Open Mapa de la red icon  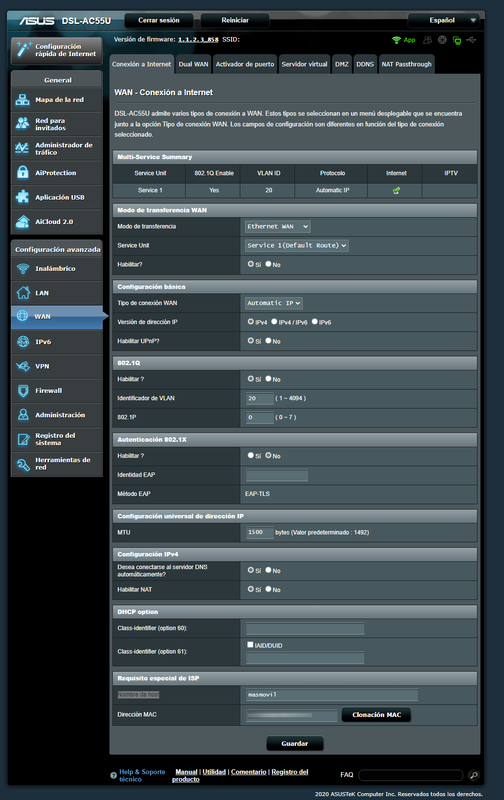click(22, 99)
